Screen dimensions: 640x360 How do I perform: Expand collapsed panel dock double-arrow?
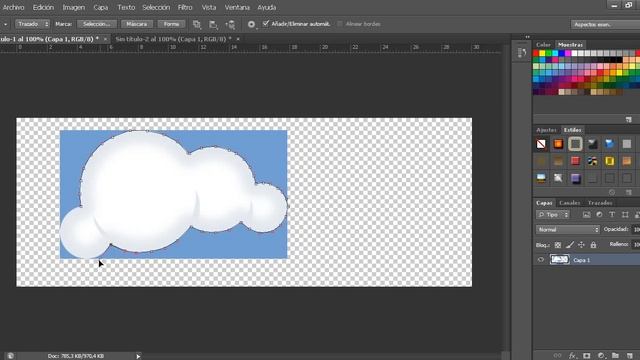coord(527,37)
